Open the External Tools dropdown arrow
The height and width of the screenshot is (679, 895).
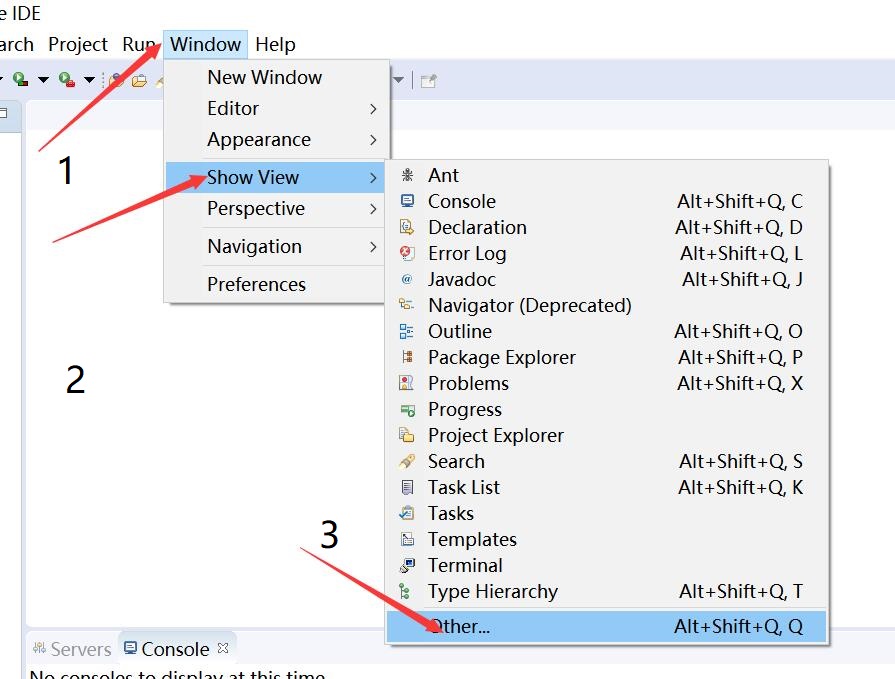(x=90, y=79)
